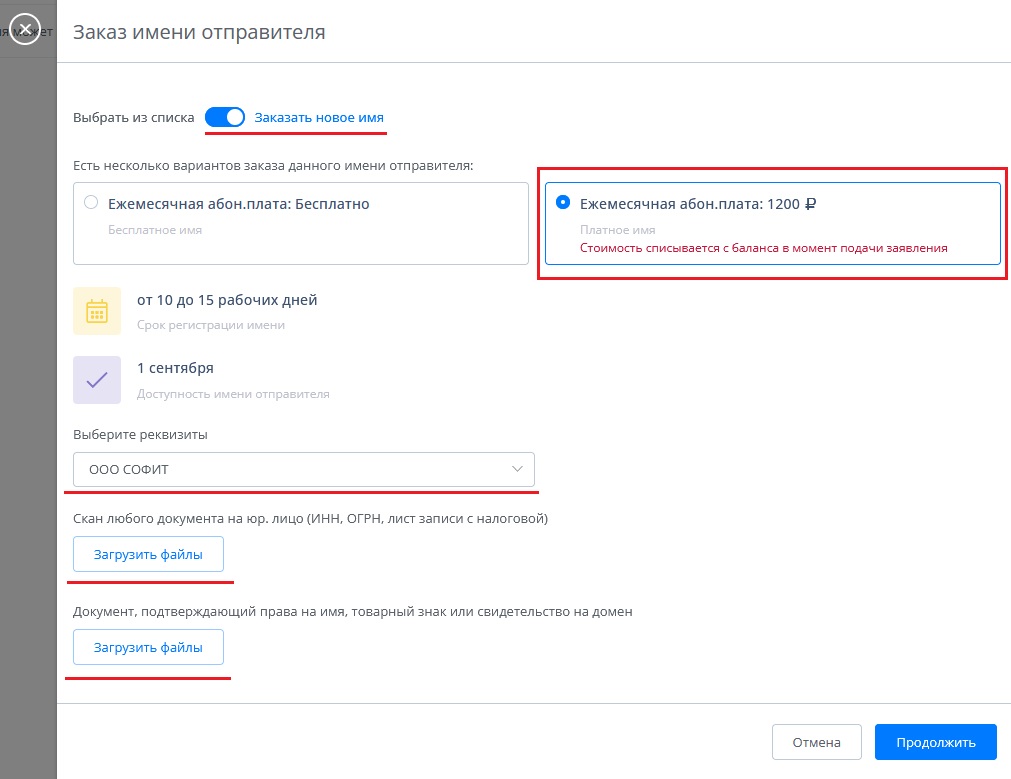Click the red balance charge notice text
Screen dimensions: 1011x779
[x=763, y=248]
